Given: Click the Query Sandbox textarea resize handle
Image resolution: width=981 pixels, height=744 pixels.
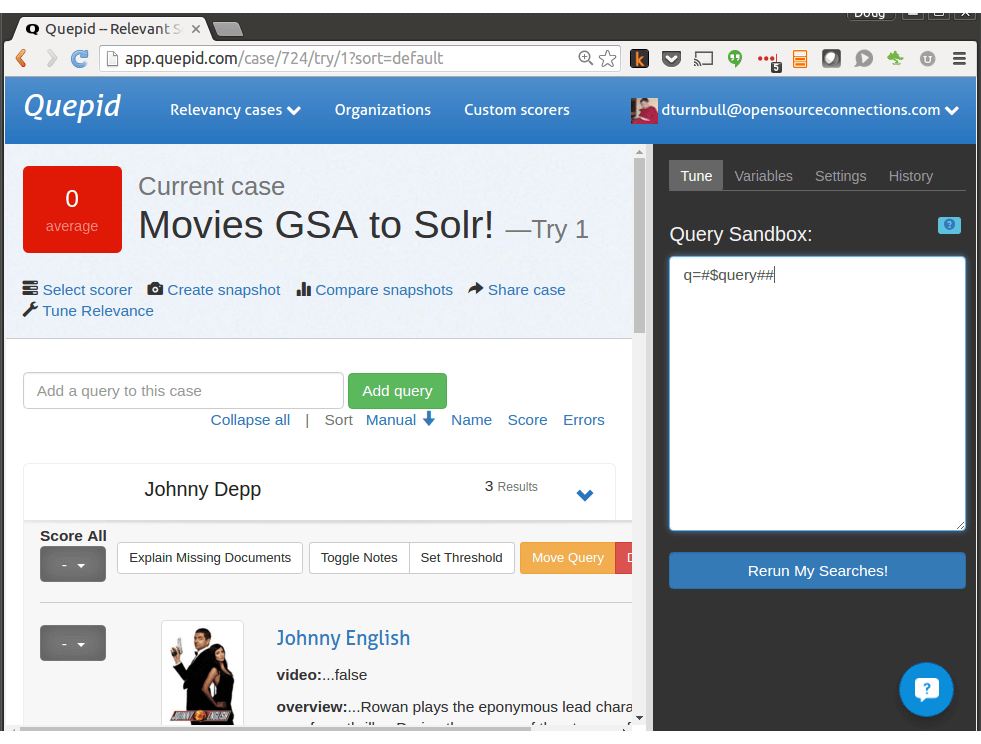Looking at the screenshot, I should tap(960, 525).
